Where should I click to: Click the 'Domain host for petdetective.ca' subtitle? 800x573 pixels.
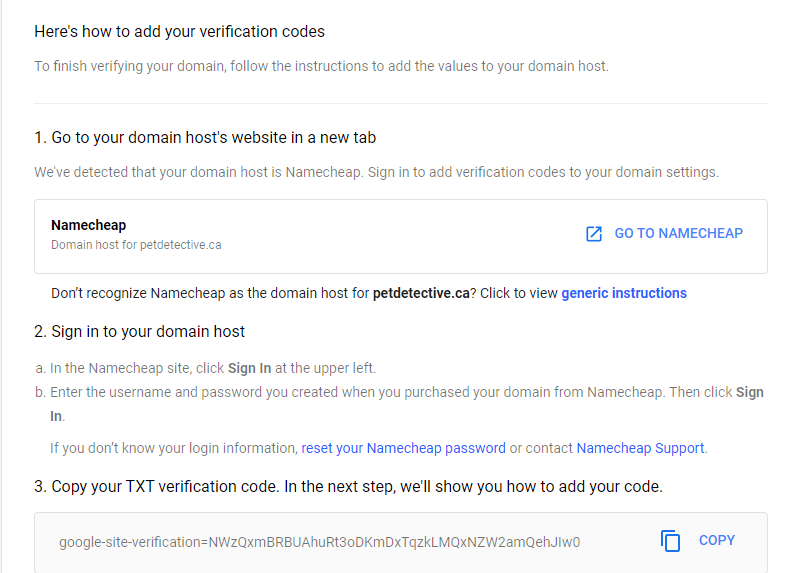136,245
